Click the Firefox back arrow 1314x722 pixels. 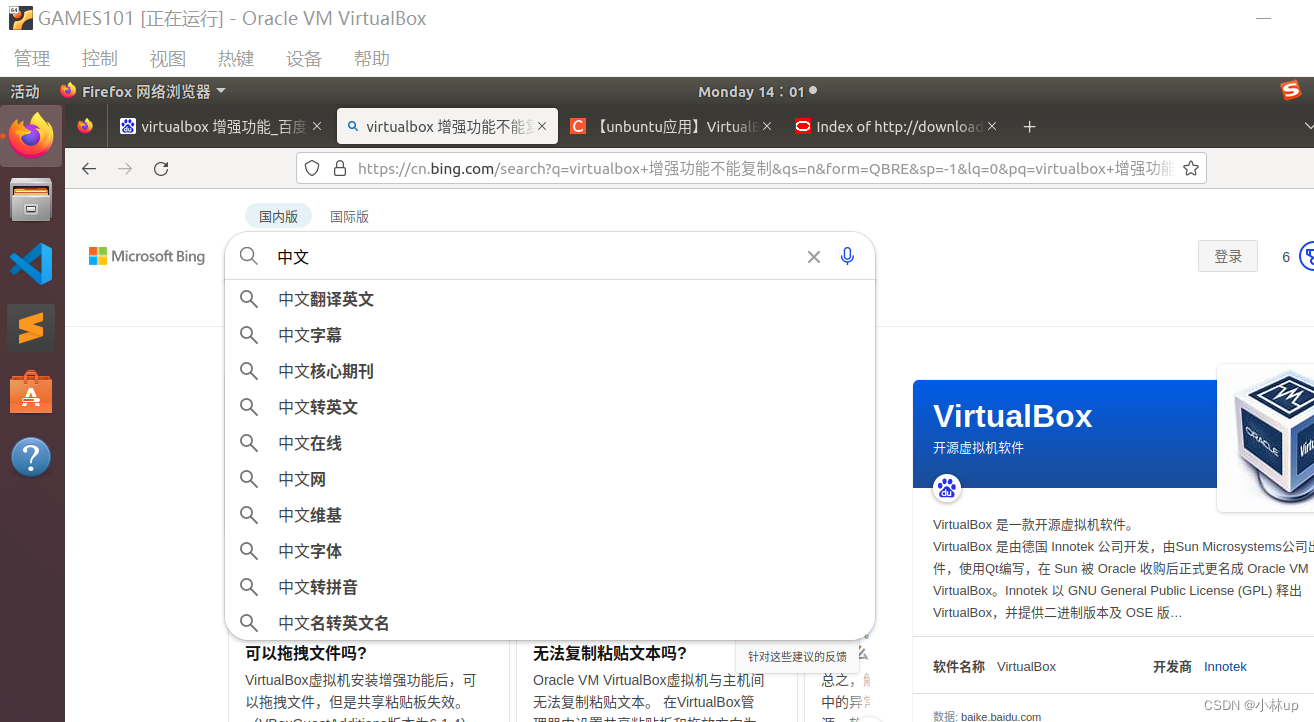pos(89,169)
